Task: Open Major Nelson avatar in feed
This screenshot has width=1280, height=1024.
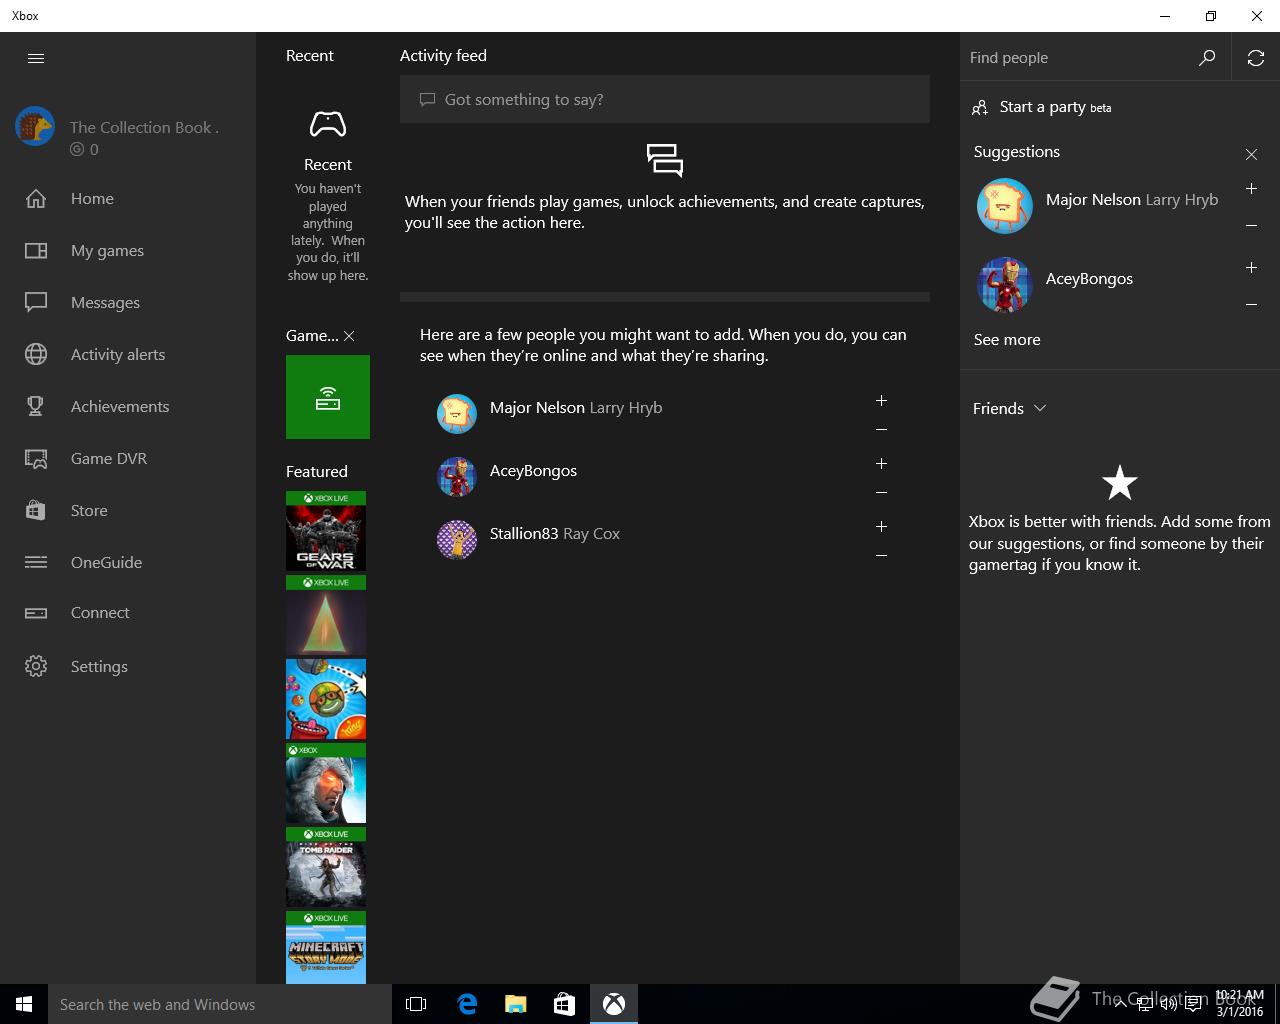Action: pyautogui.click(x=457, y=414)
